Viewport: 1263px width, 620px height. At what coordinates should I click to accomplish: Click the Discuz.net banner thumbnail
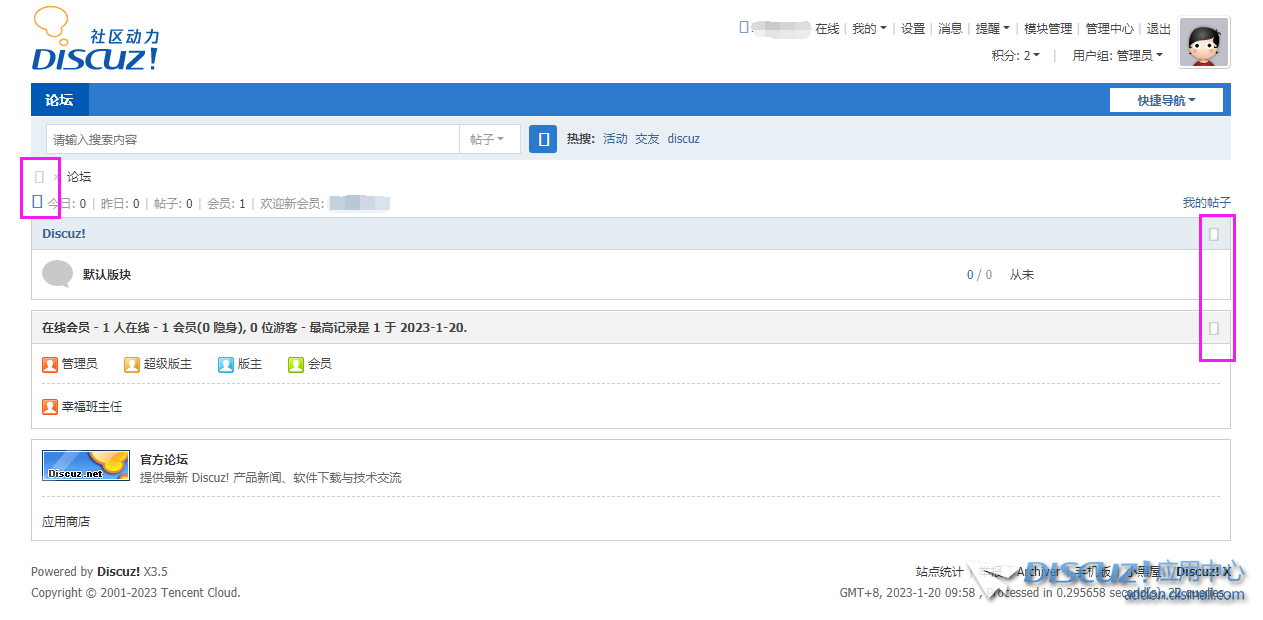(x=85, y=465)
